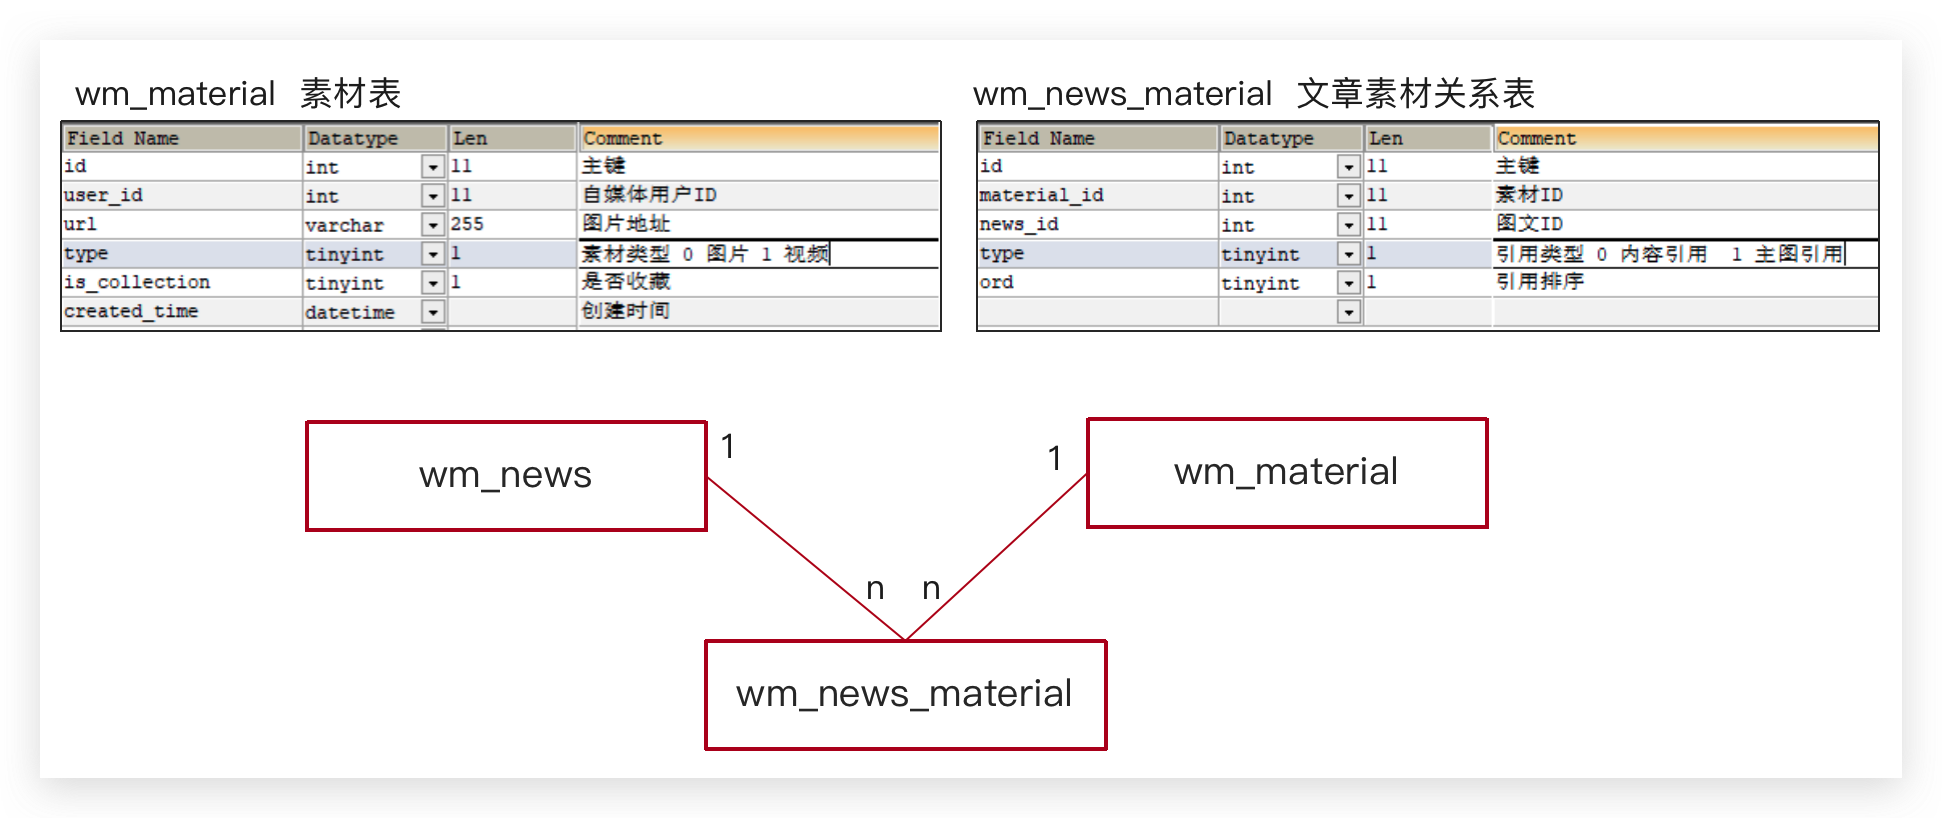Select the wm_news_material entity box in diagram
The width and height of the screenshot is (1942, 818).
(x=905, y=695)
